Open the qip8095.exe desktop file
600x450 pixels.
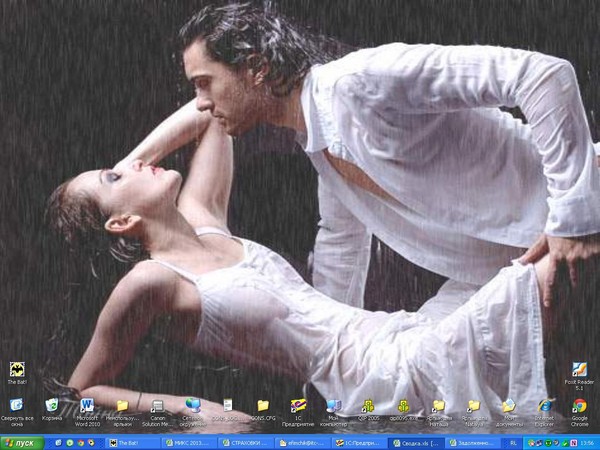[403, 410]
